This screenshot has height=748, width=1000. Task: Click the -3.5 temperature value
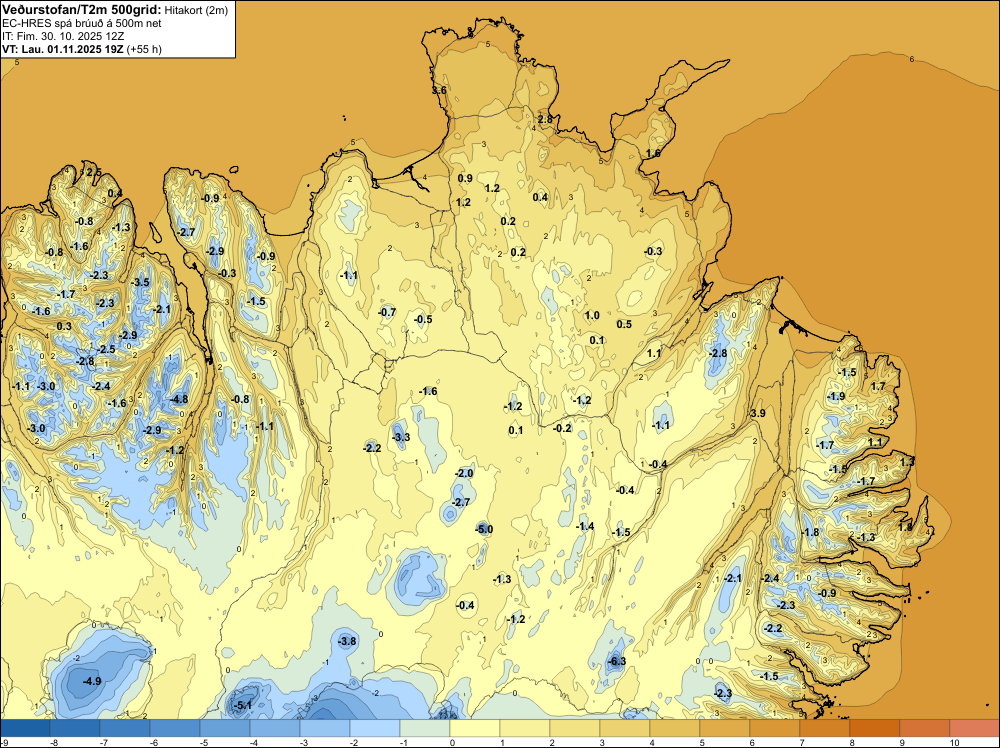click(140, 282)
